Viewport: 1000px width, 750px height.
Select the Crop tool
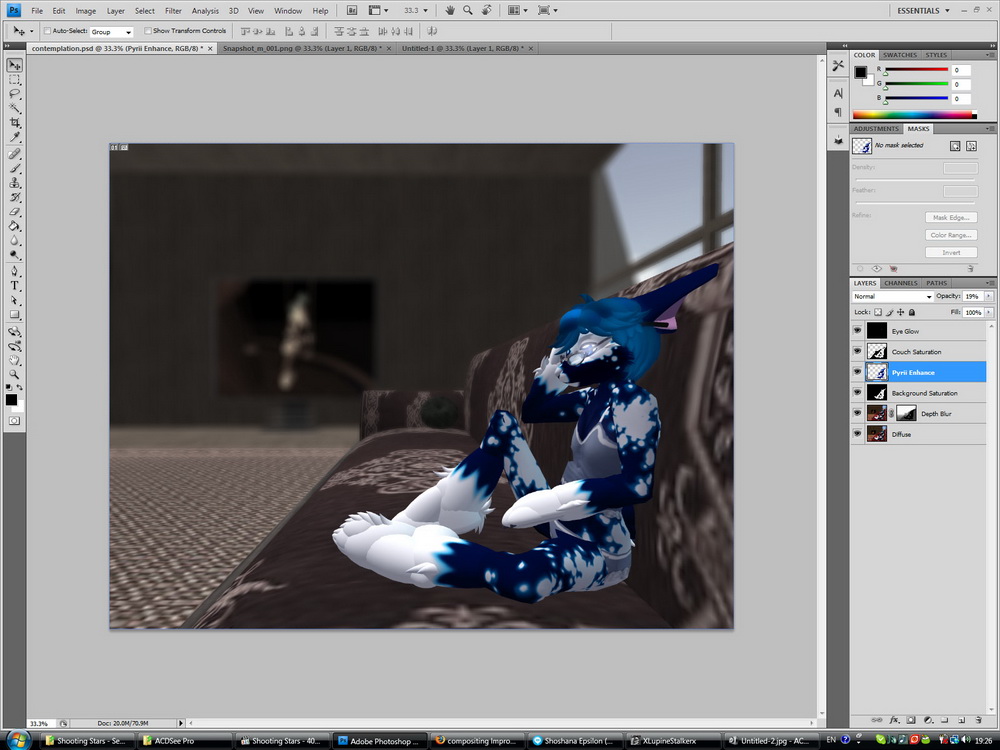(x=15, y=122)
